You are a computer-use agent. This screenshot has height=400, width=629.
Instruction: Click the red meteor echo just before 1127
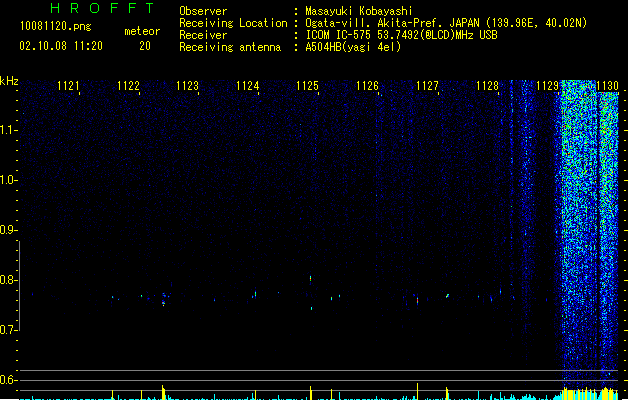(x=418, y=301)
